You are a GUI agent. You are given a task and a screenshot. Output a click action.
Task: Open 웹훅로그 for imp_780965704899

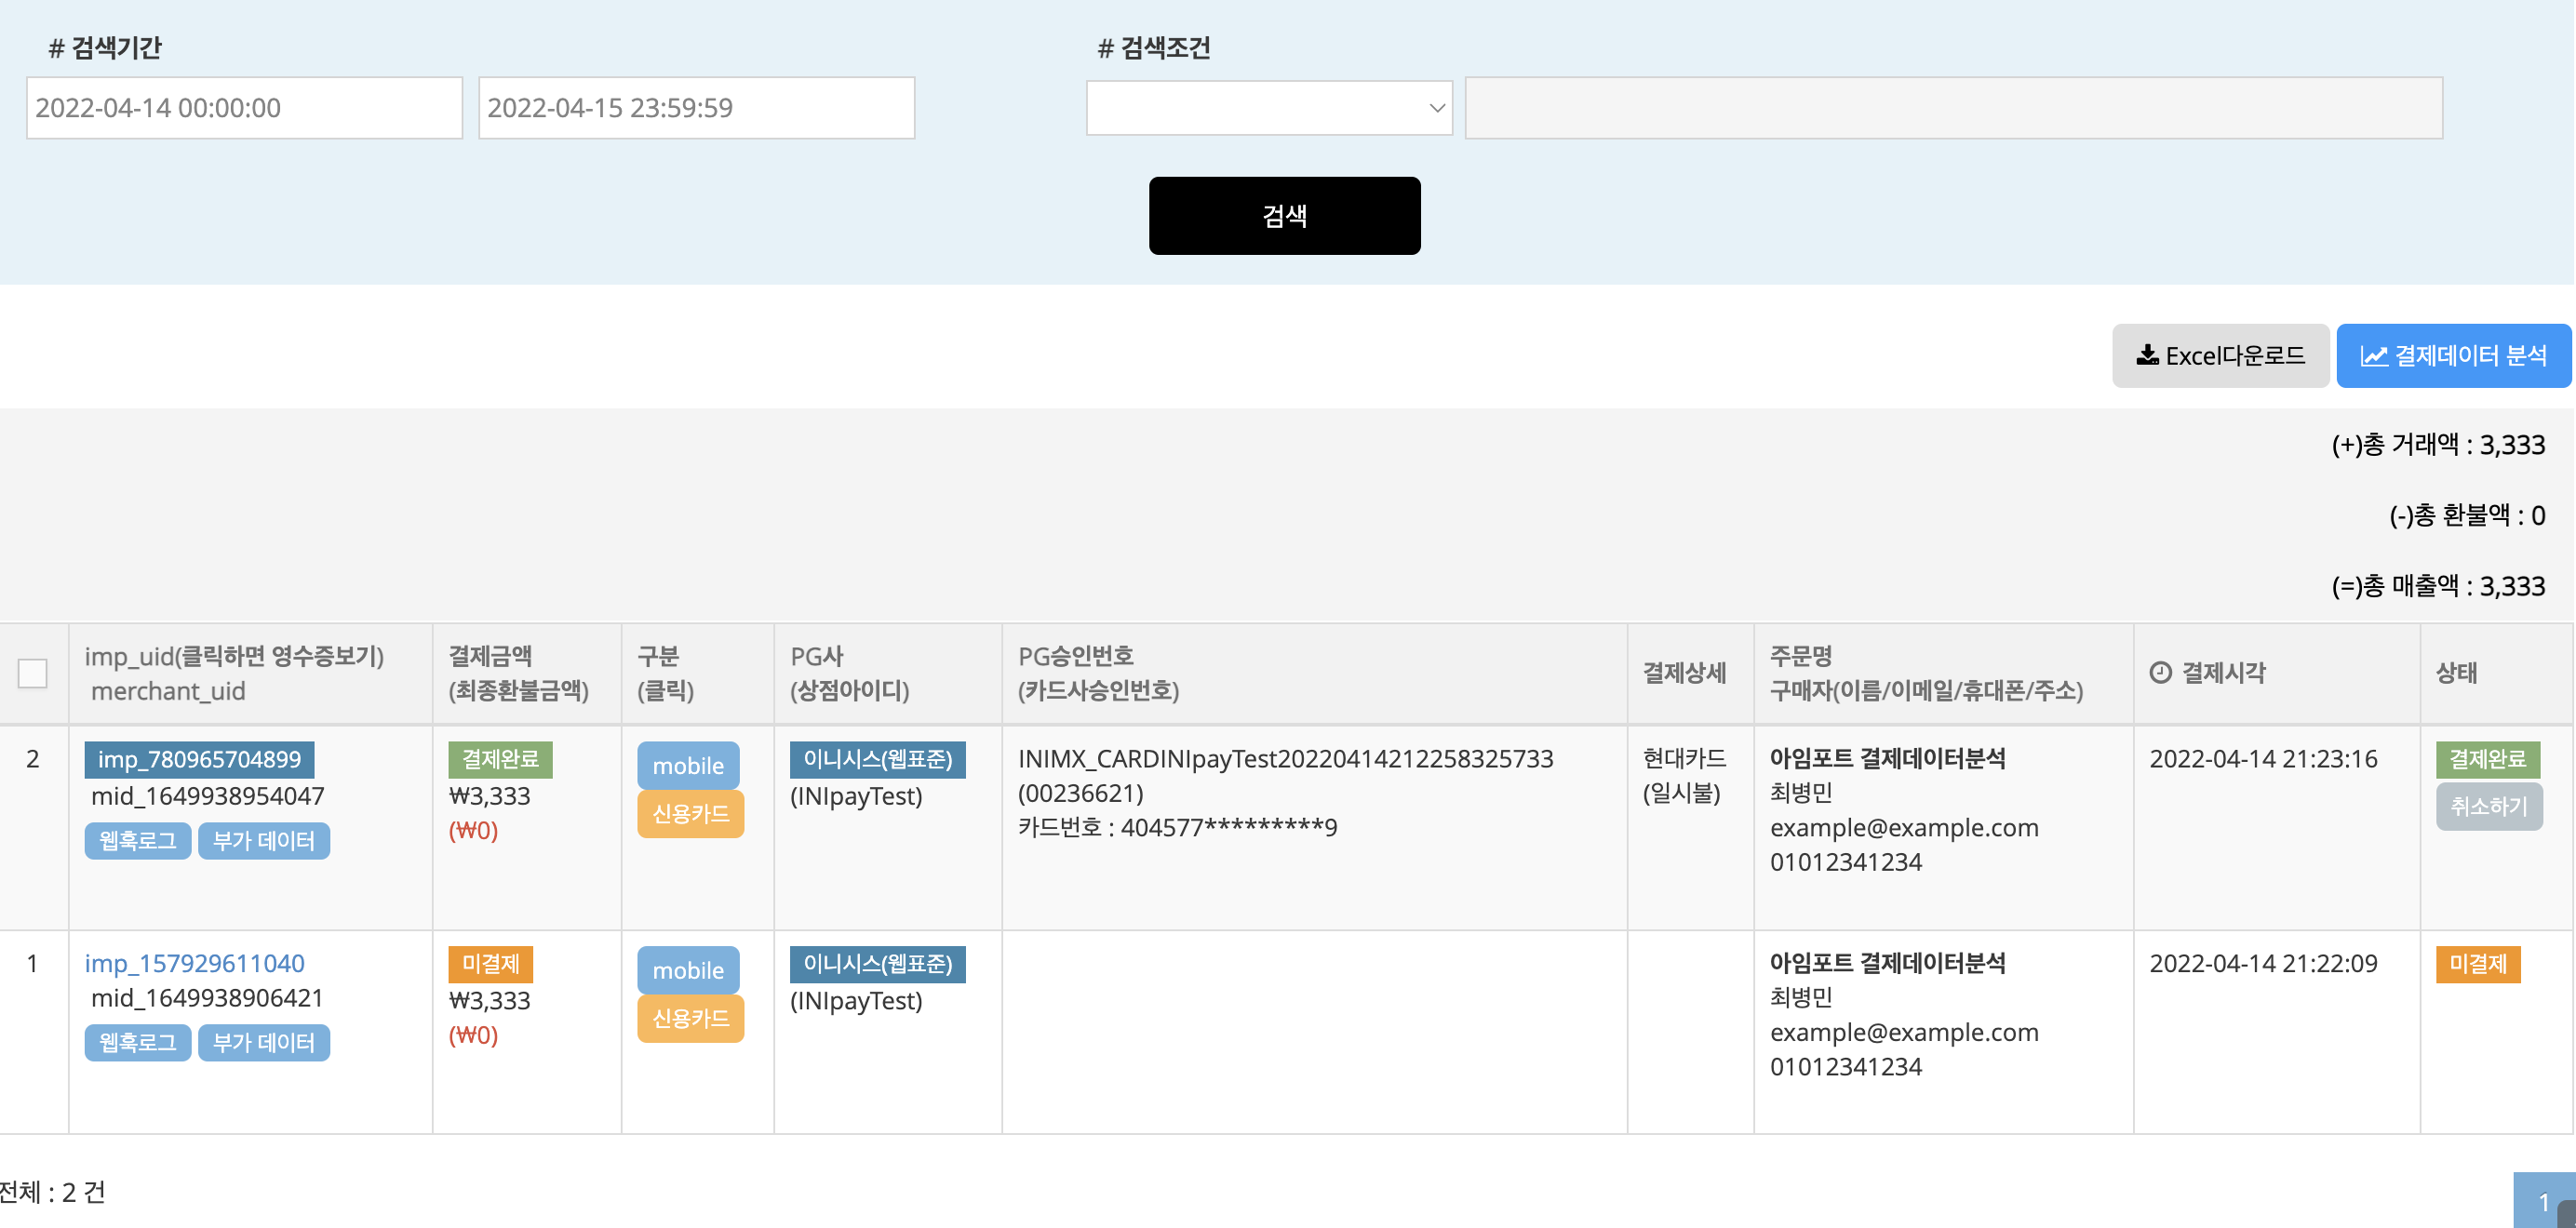pos(137,840)
